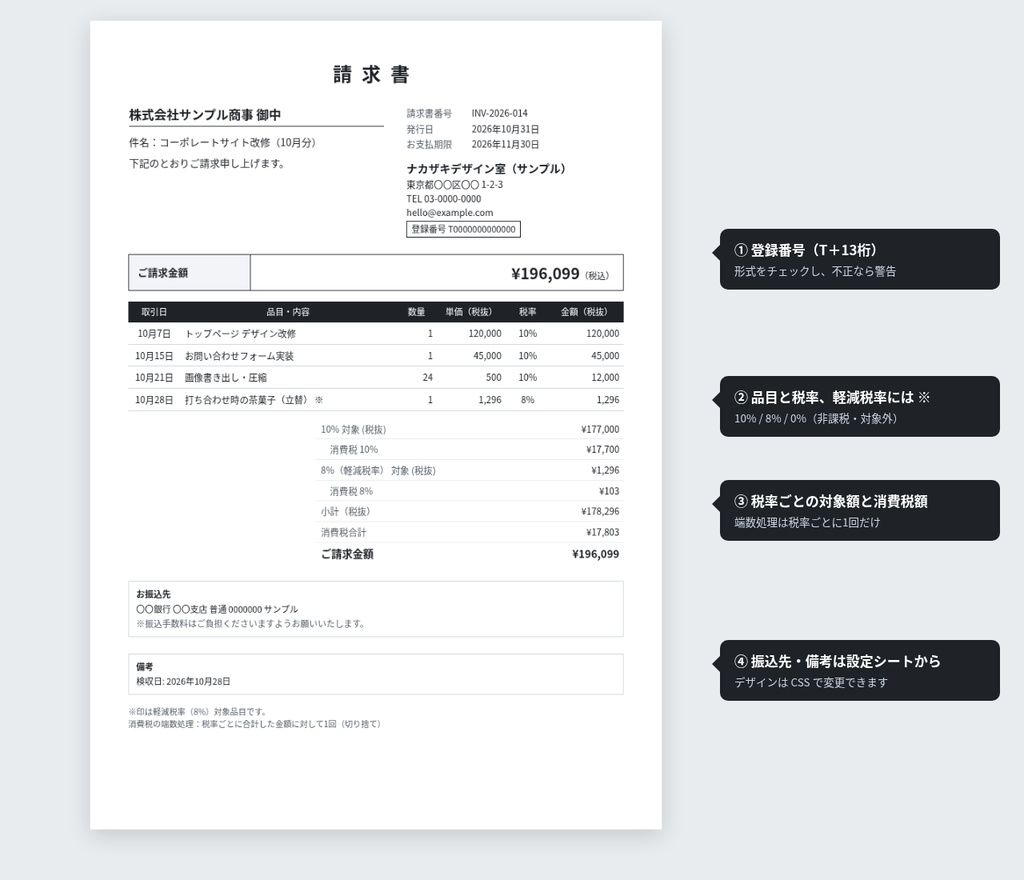Click the 単価（税抜） column header
This screenshot has width=1024, height=880.
[469, 312]
